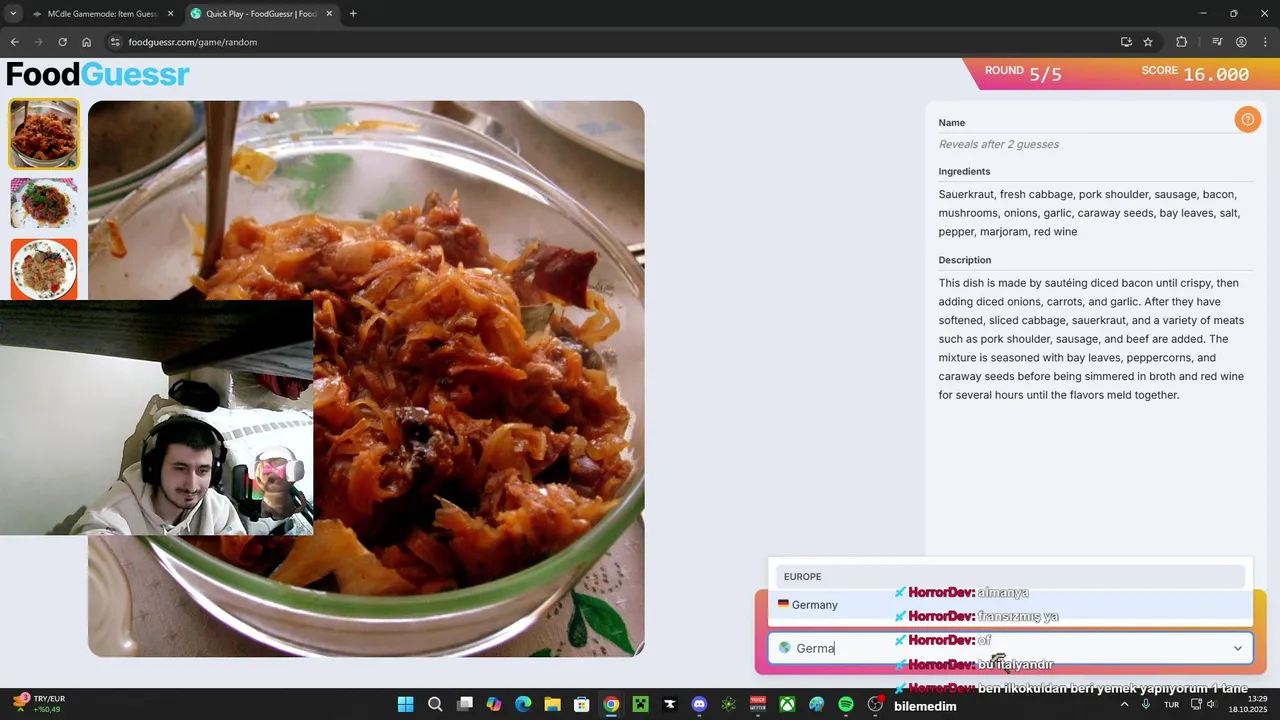
Task: View site information icon in address bar
Action: [115, 42]
